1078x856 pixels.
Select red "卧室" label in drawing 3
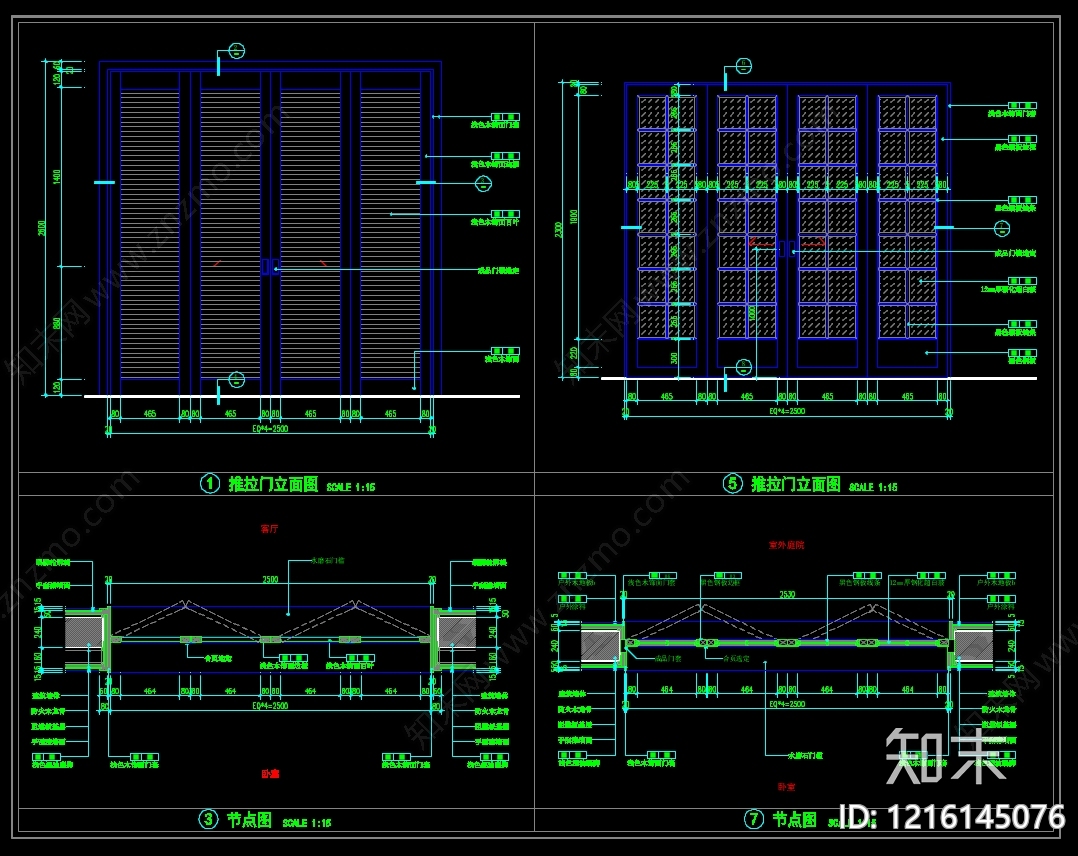270,773
